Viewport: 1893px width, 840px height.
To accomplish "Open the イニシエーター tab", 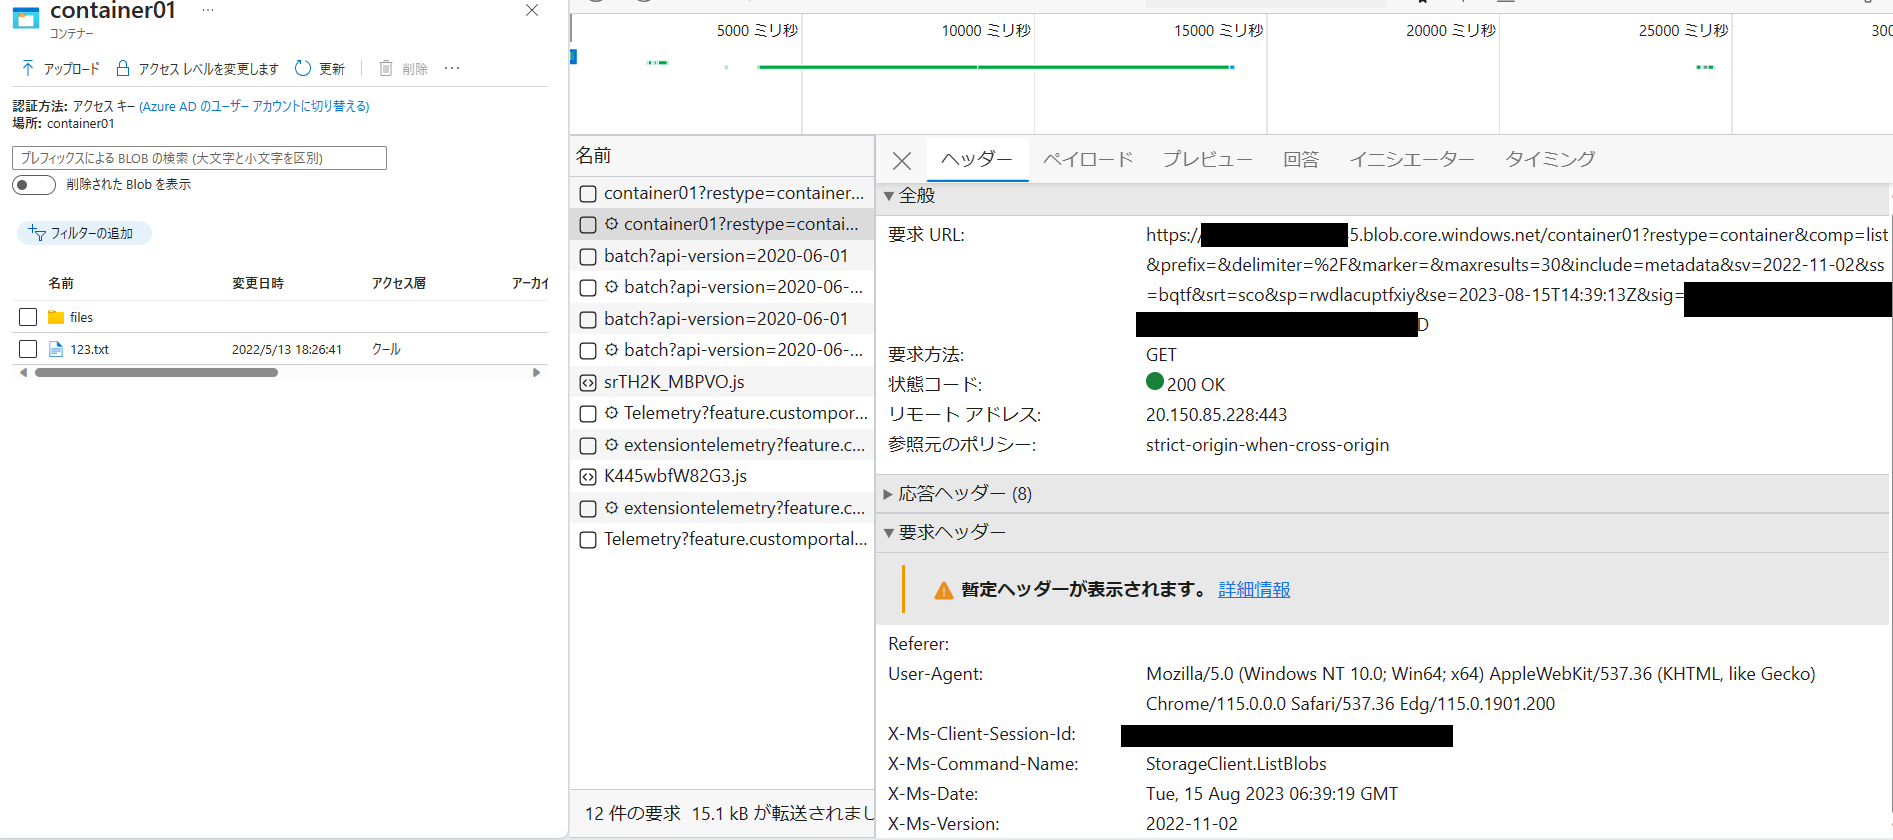I will [x=1412, y=160].
